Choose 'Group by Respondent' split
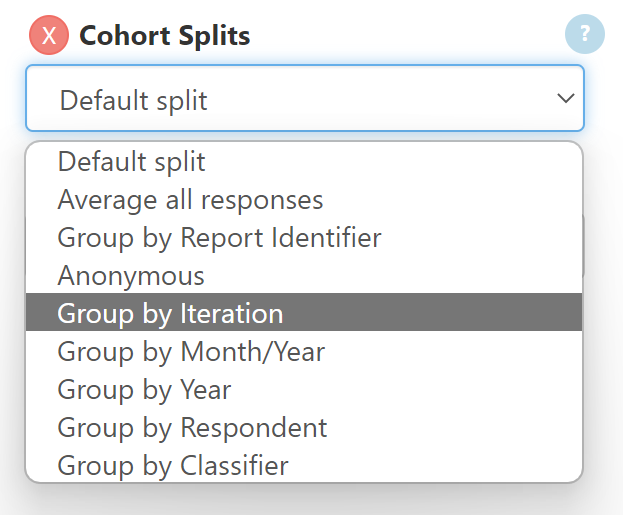The width and height of the screenshot is (623, 515). click(192, 428)
